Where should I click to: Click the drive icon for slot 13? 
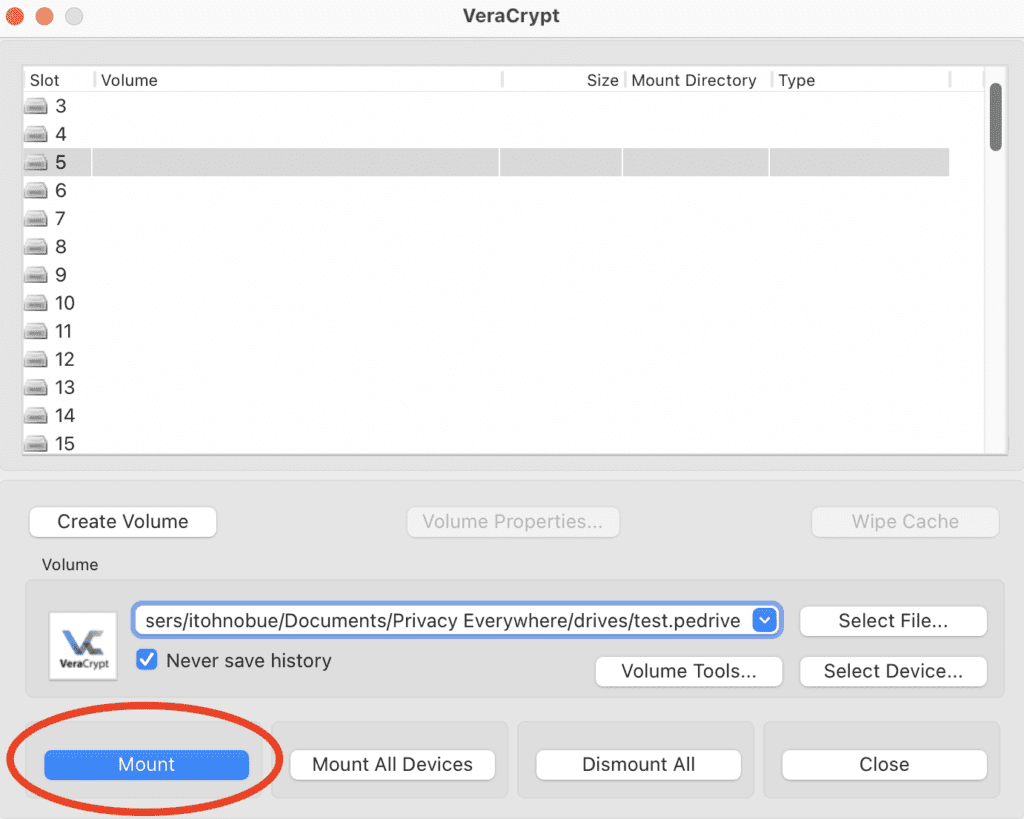(36, 388)
